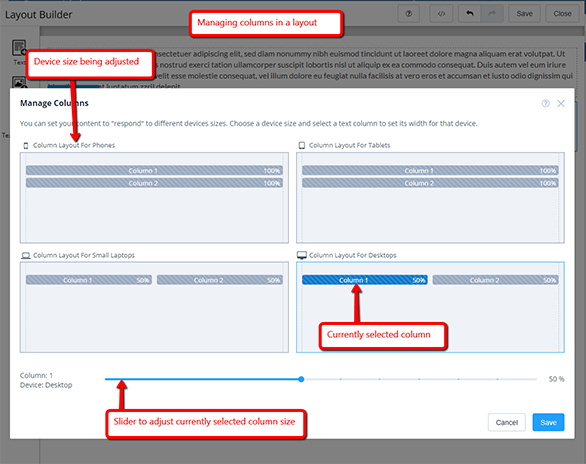The image size is (586, 464).
Task: Select the image widget icon in sidebar
Action: pyautogui.click(x=19, y=83)
